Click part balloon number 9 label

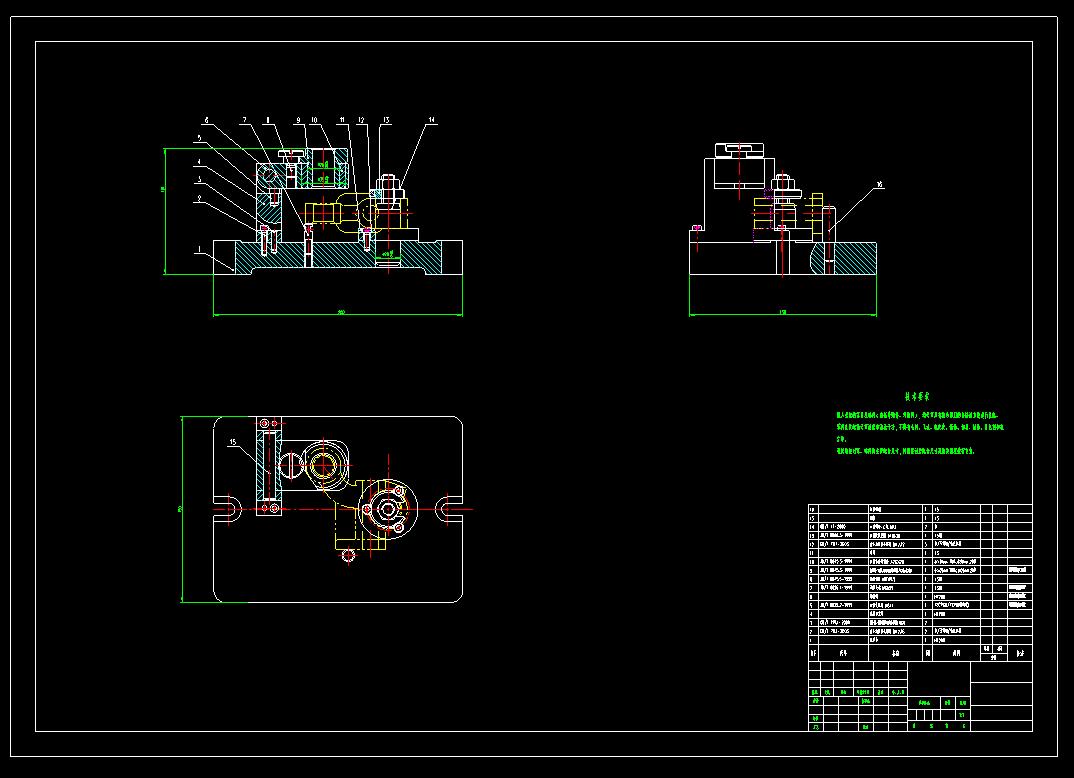coord(299,120)
